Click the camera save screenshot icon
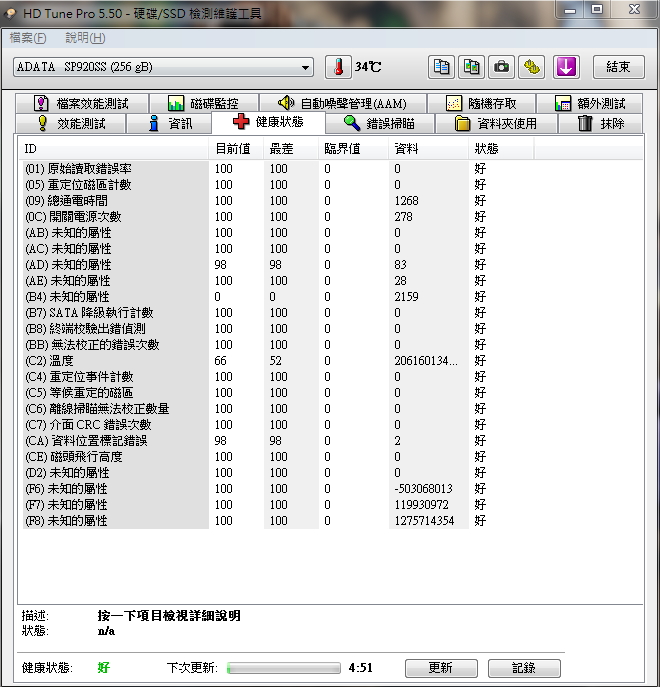Screen dimensions: 660x687 (x=501, y=67)
